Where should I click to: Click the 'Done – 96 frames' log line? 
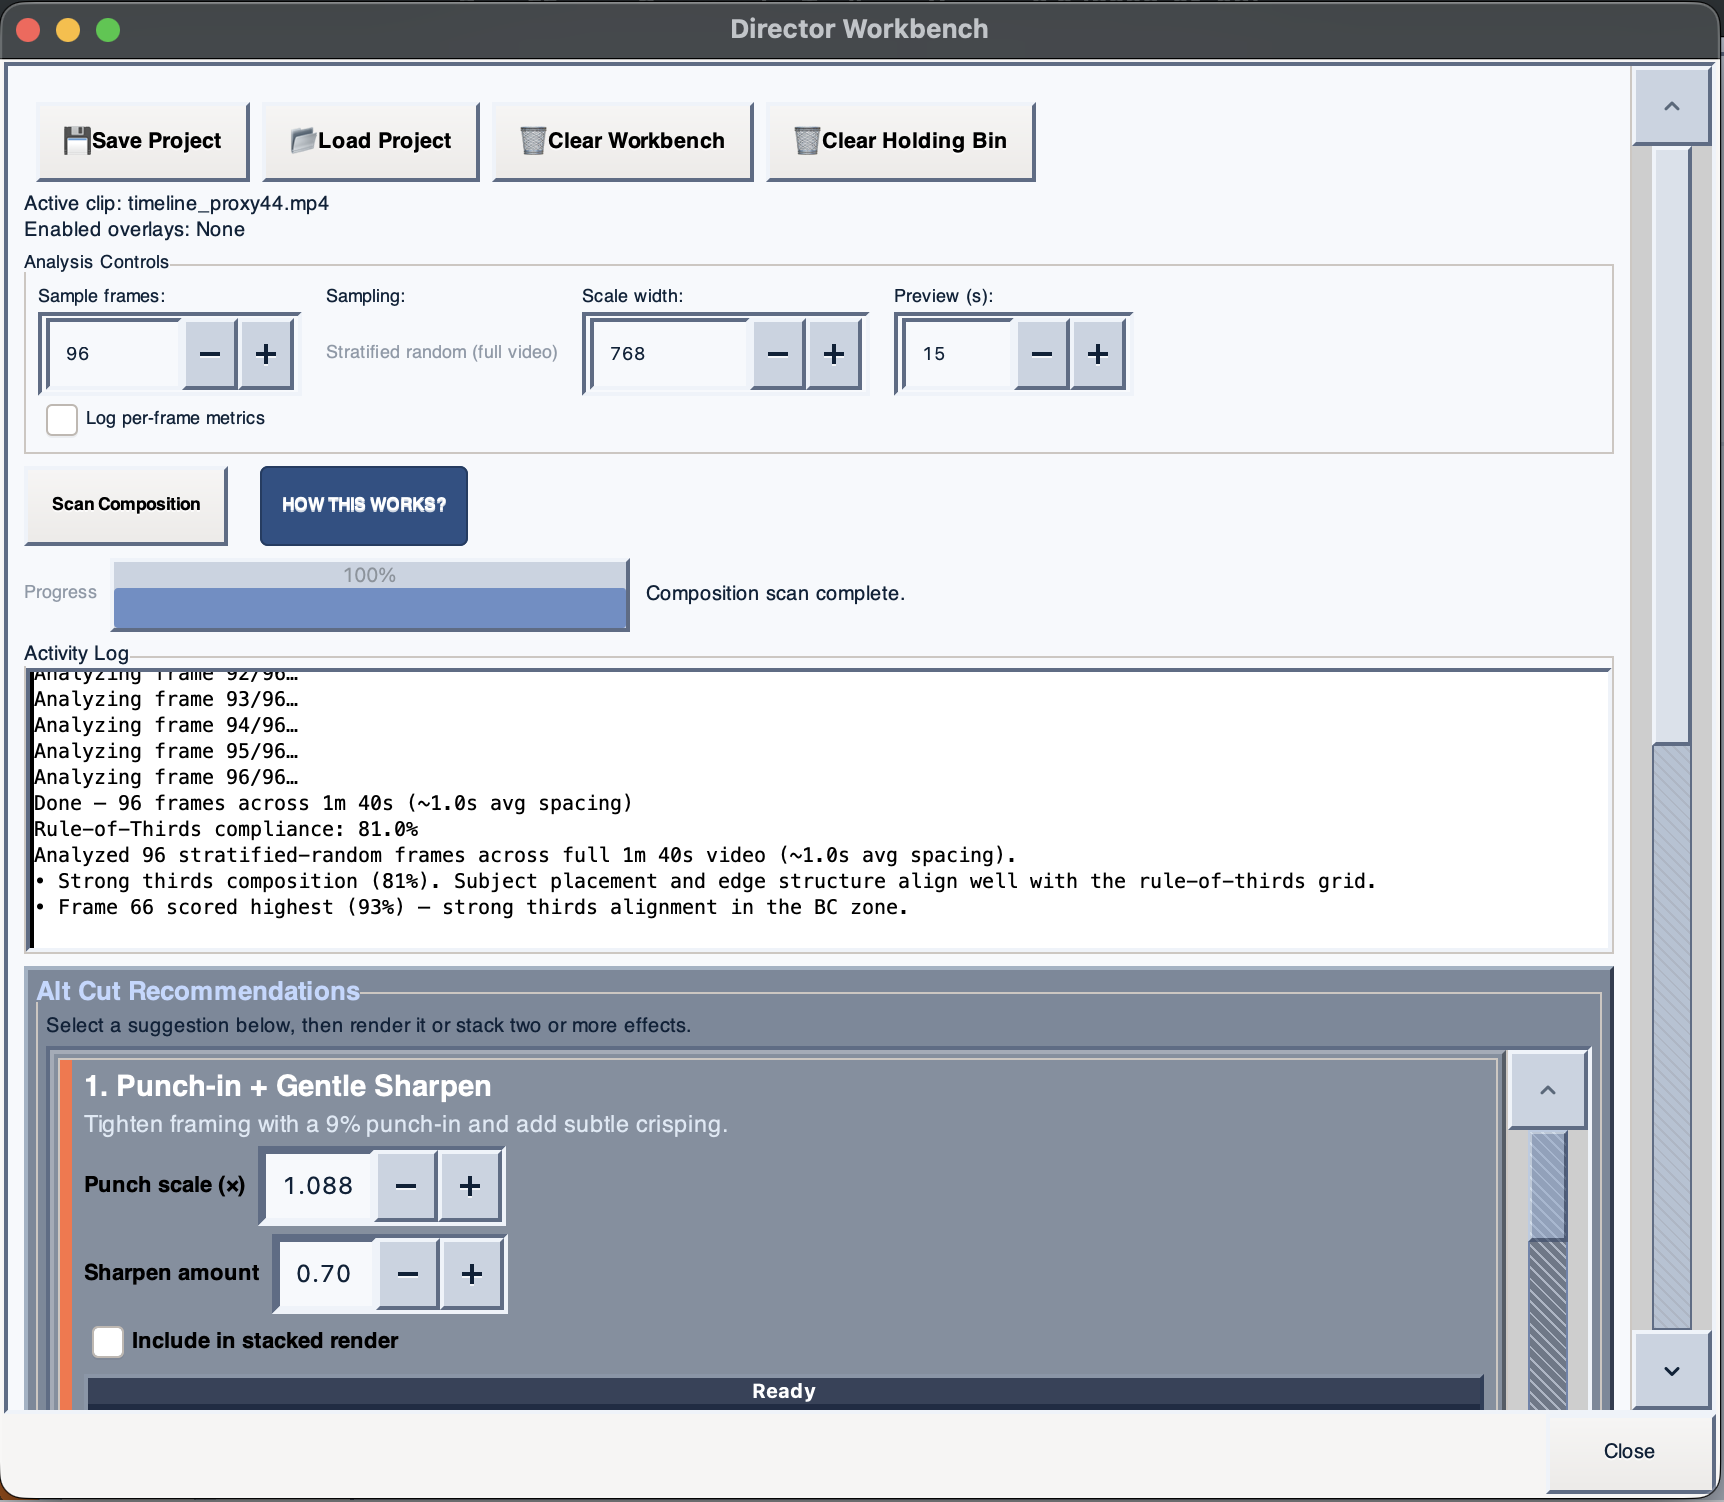point(333,803)
